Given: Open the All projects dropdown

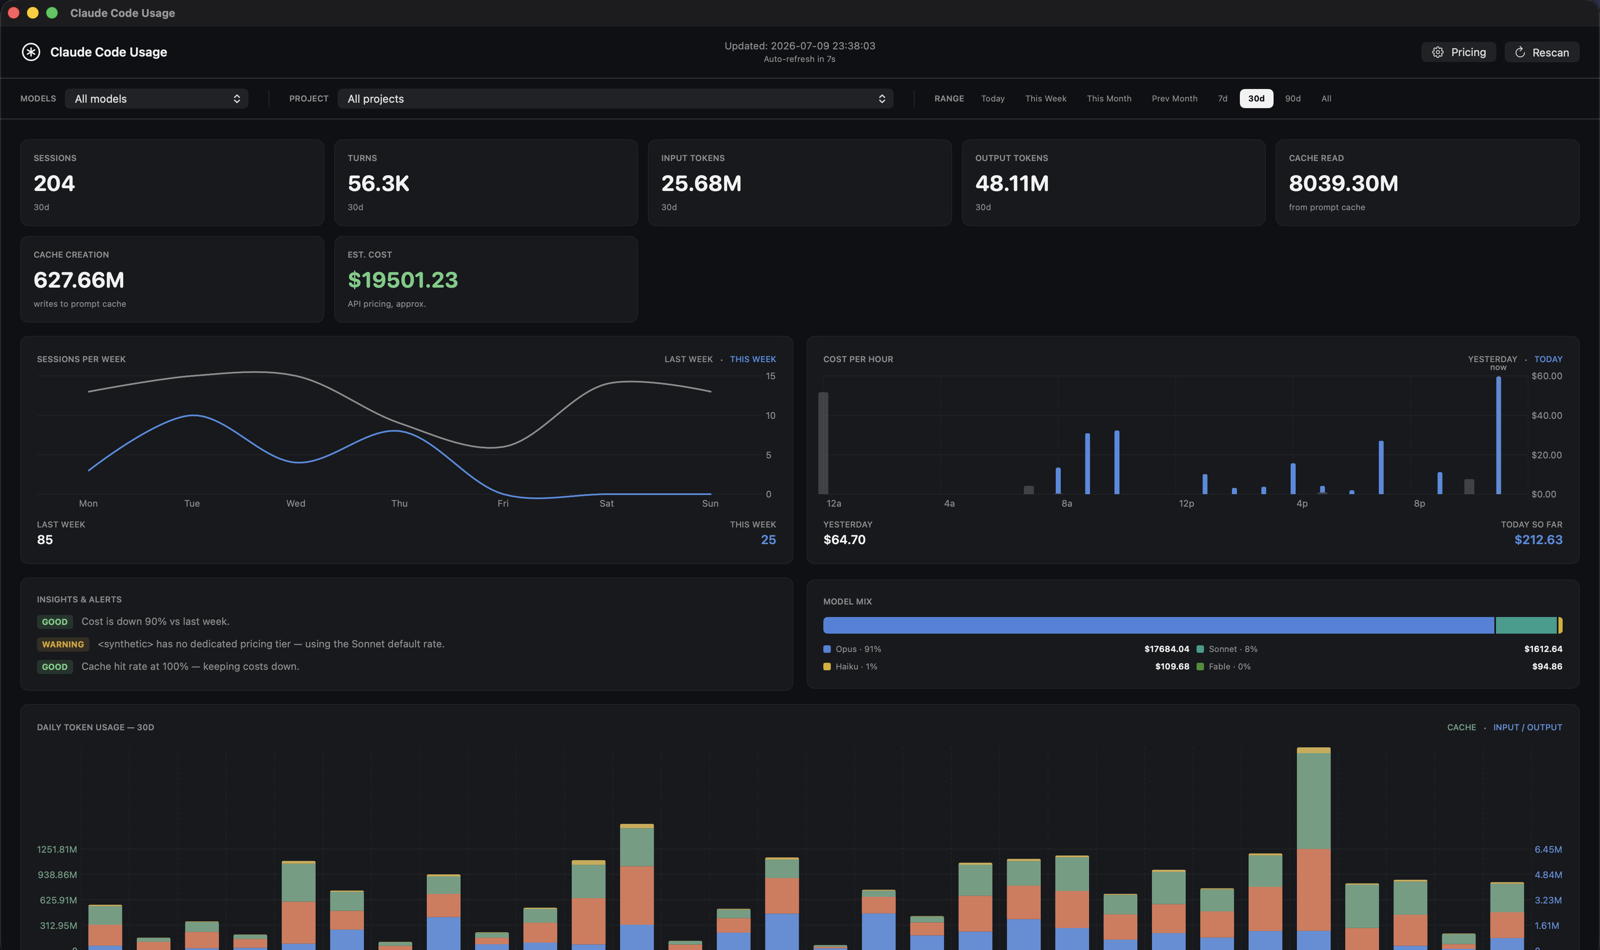Looking at the screenshot, I should tap(615, 99).
